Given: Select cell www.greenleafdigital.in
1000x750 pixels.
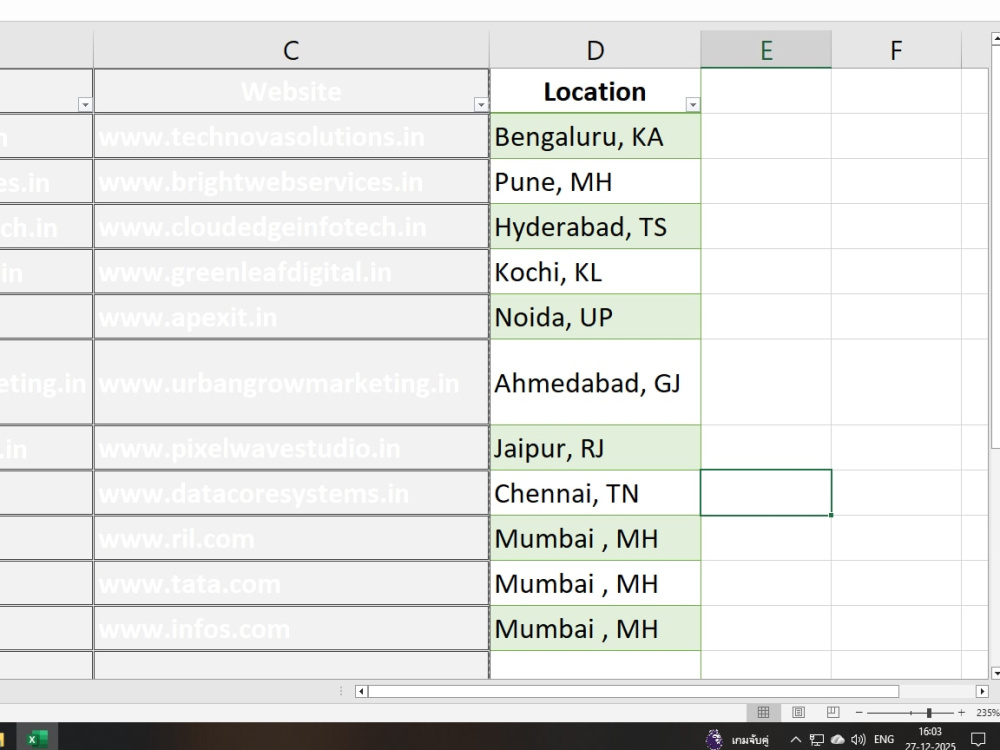Looking at the screenshot, I should click(x=291, y=272).
